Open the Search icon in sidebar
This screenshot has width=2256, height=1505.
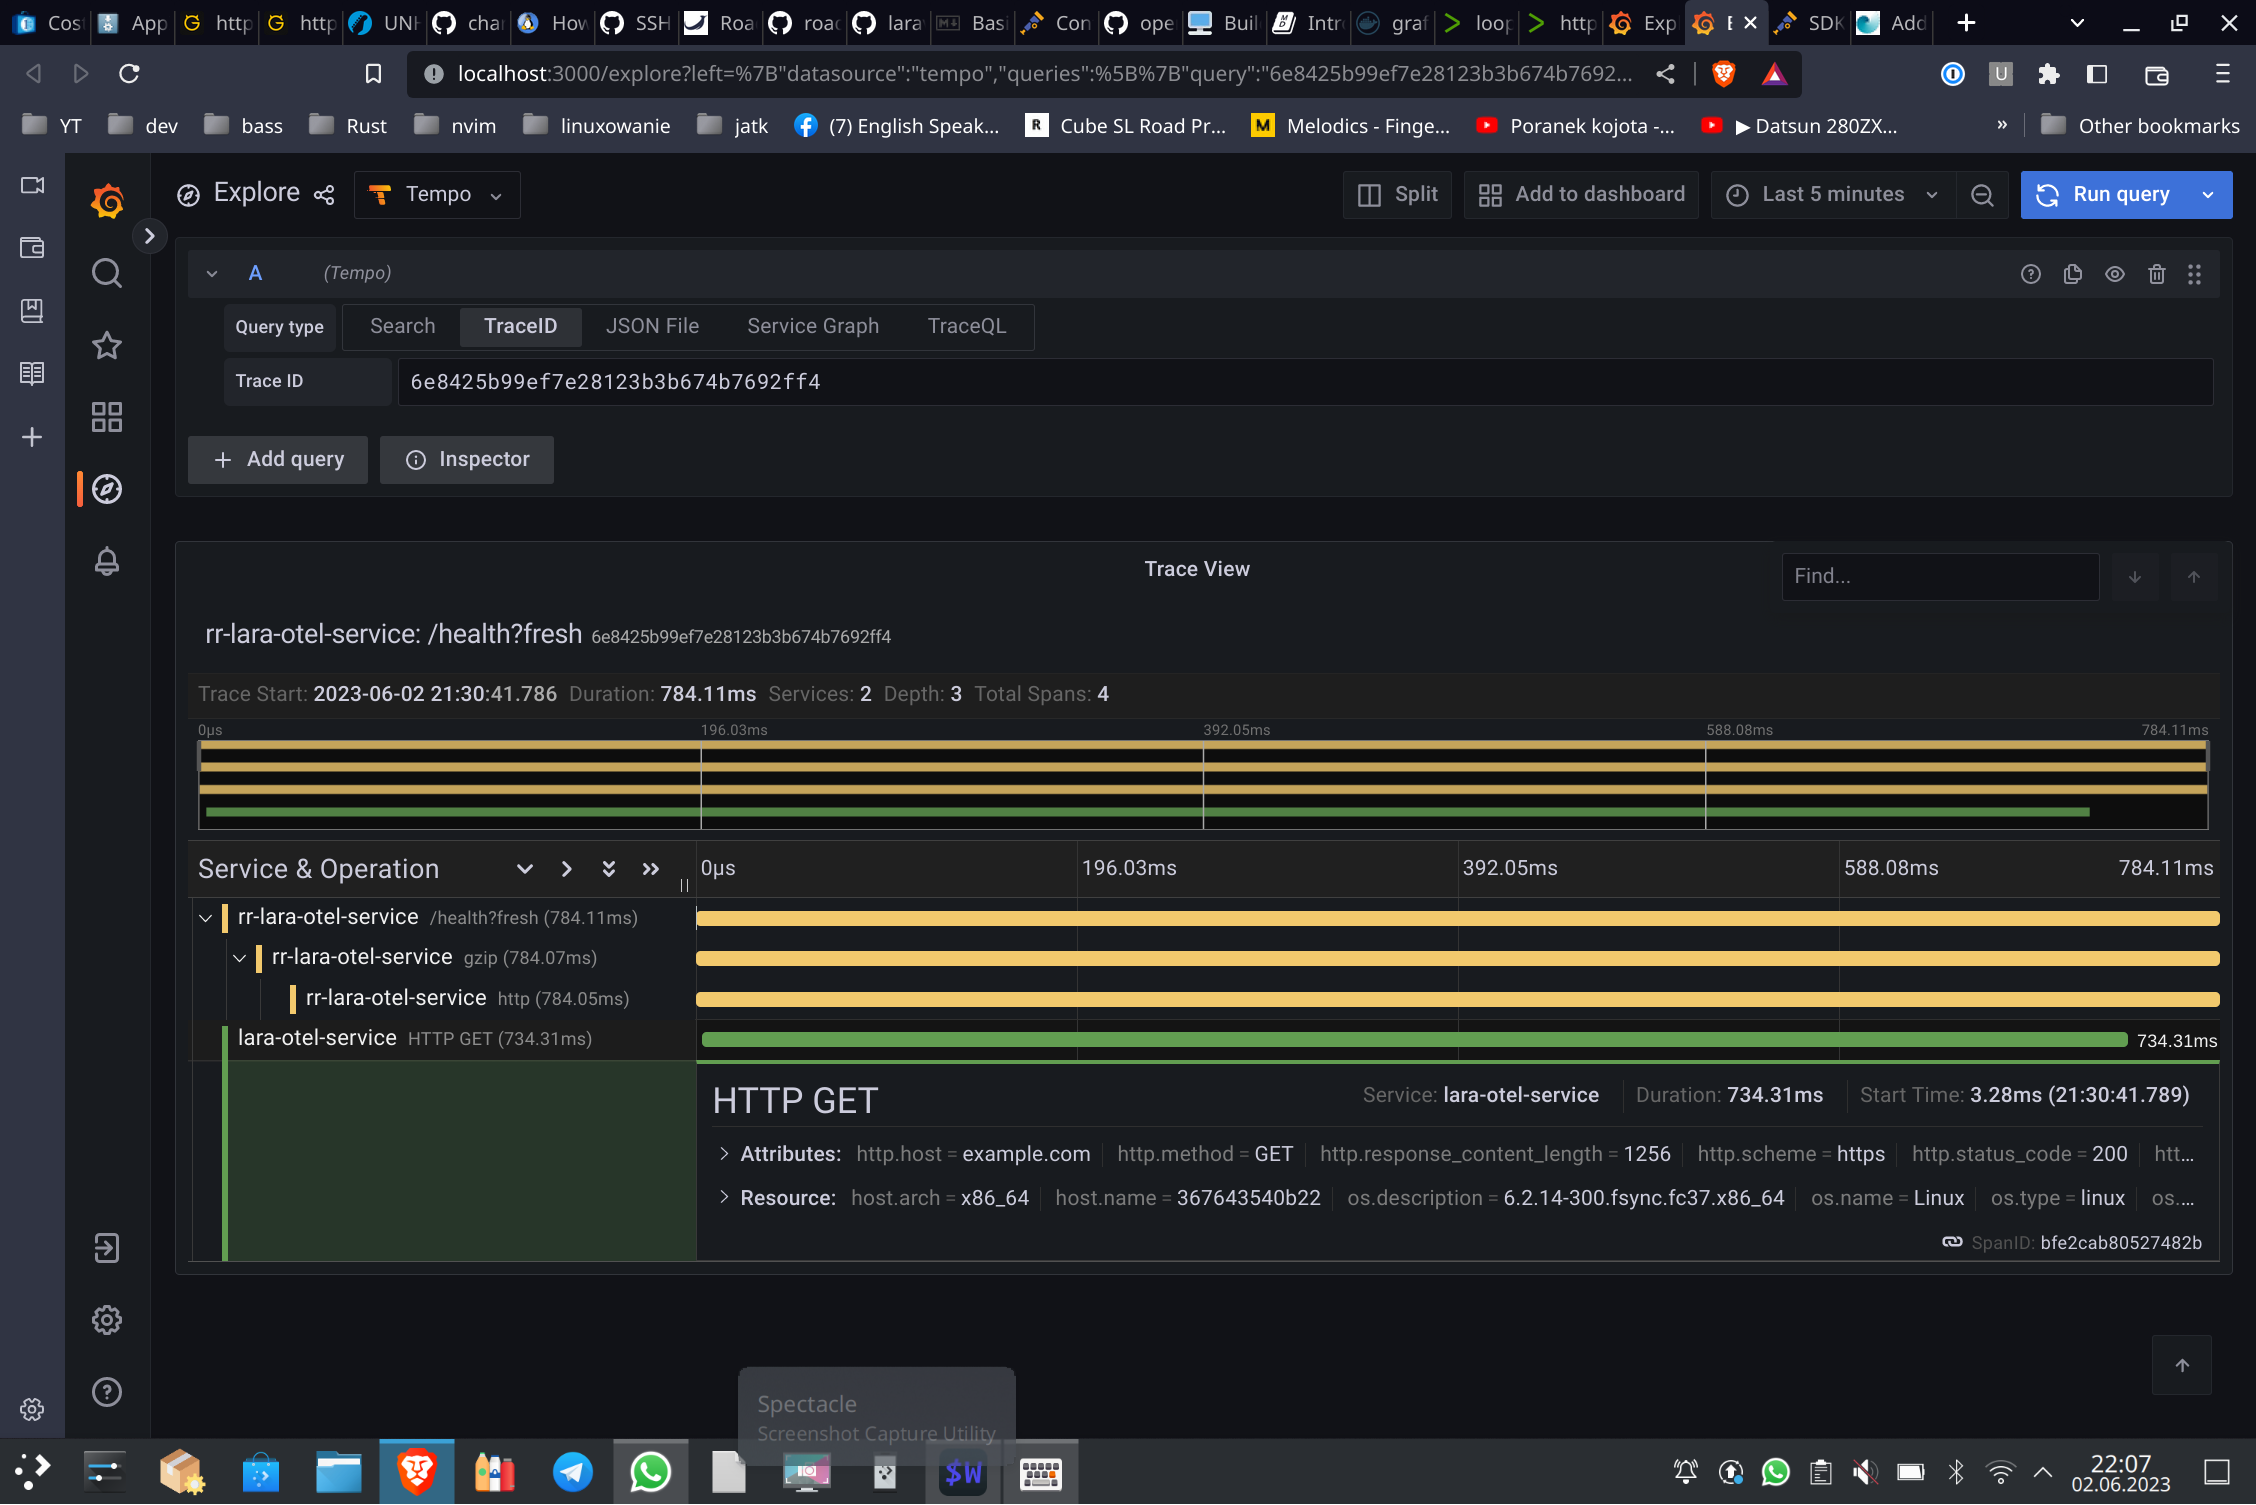coord(106,273)
